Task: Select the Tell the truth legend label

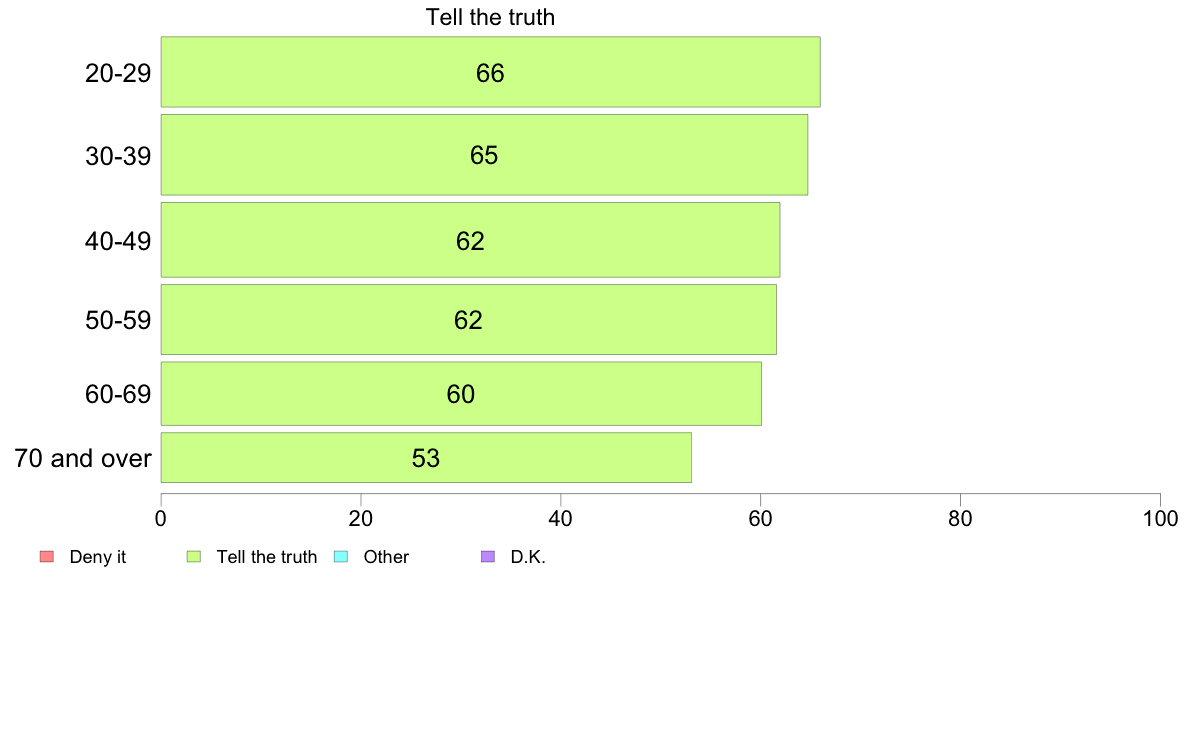Action: coord(267,557)
